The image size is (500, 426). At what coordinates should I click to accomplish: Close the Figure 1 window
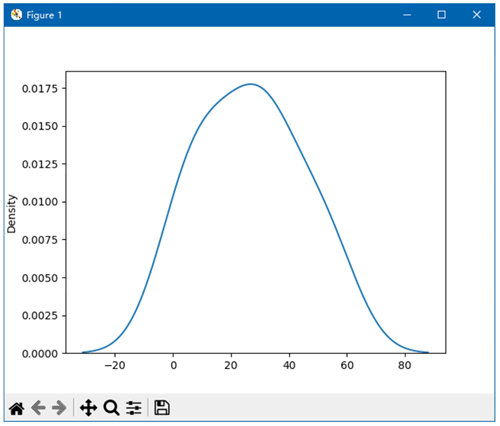click(477, 15)
